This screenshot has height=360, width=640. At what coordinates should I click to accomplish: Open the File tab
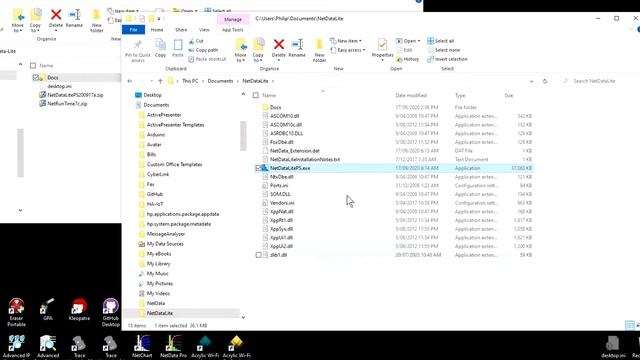point(133,30)
